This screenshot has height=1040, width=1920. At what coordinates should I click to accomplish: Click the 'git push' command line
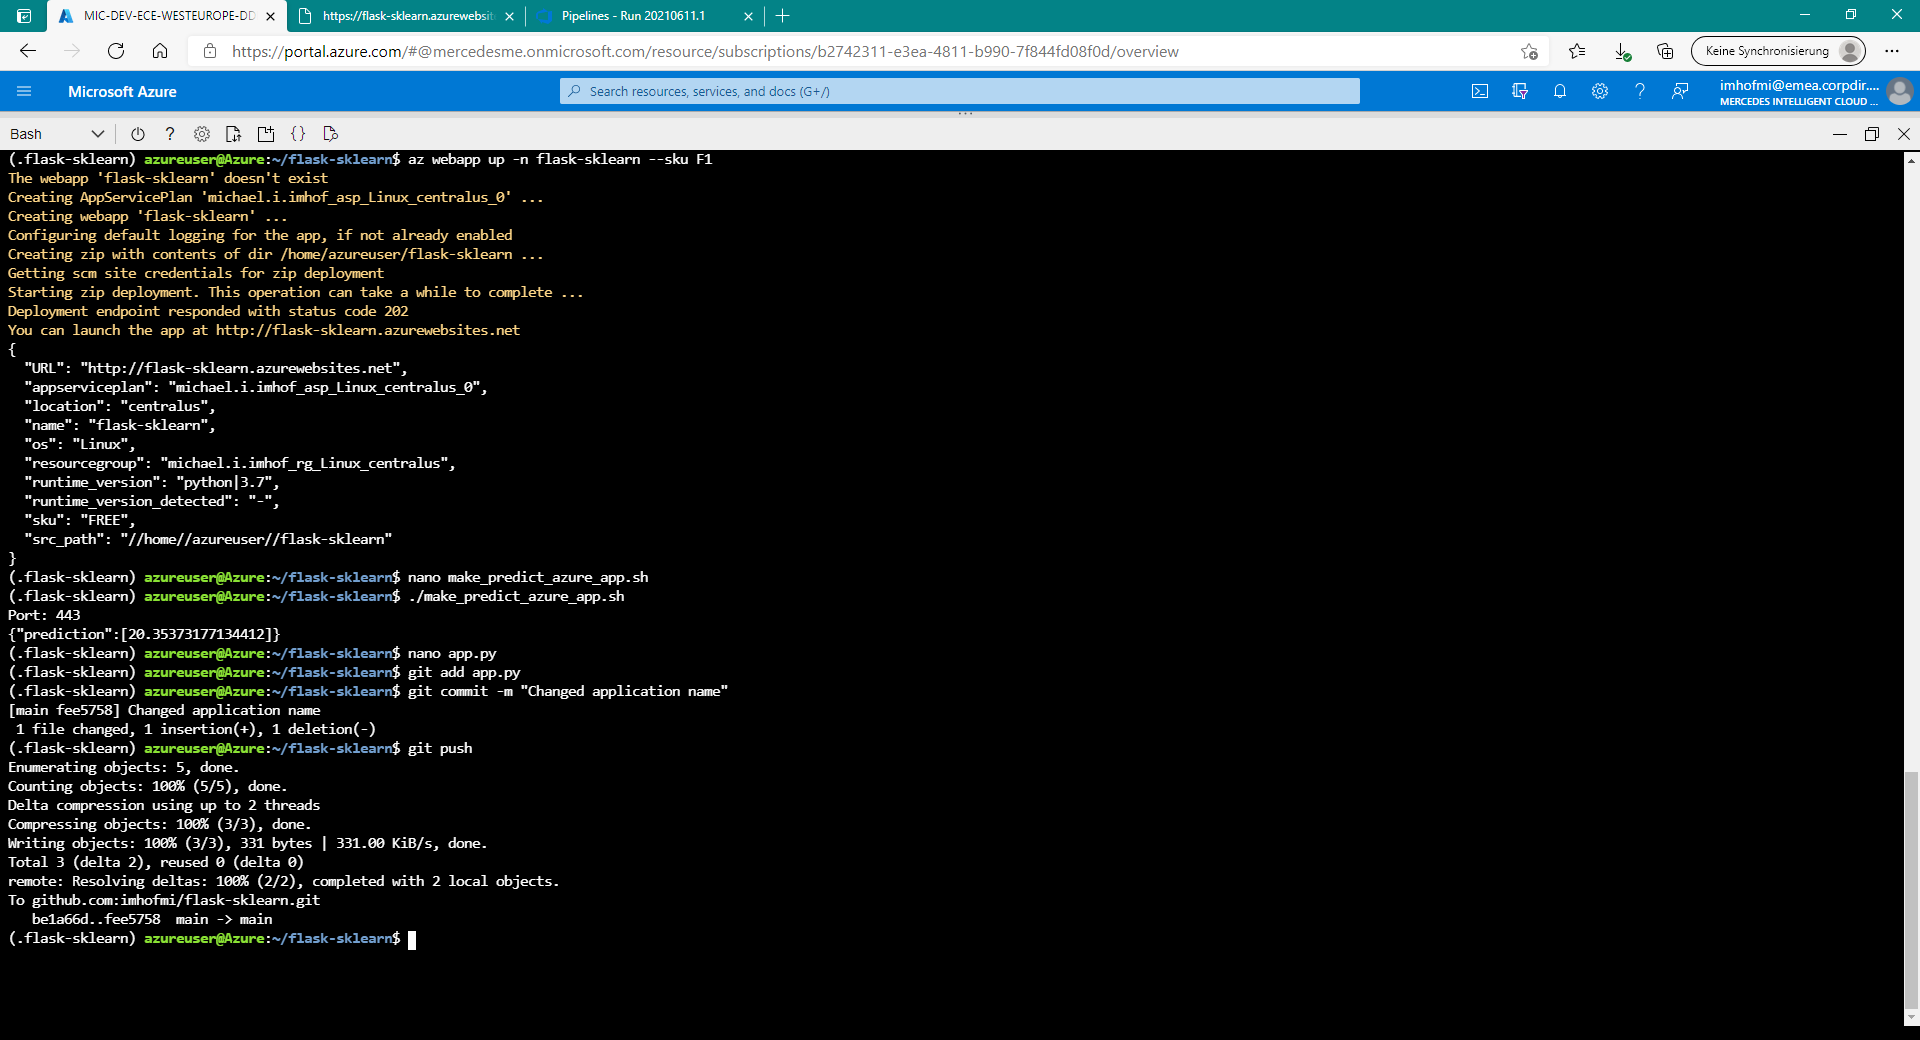tap(240, 748)
